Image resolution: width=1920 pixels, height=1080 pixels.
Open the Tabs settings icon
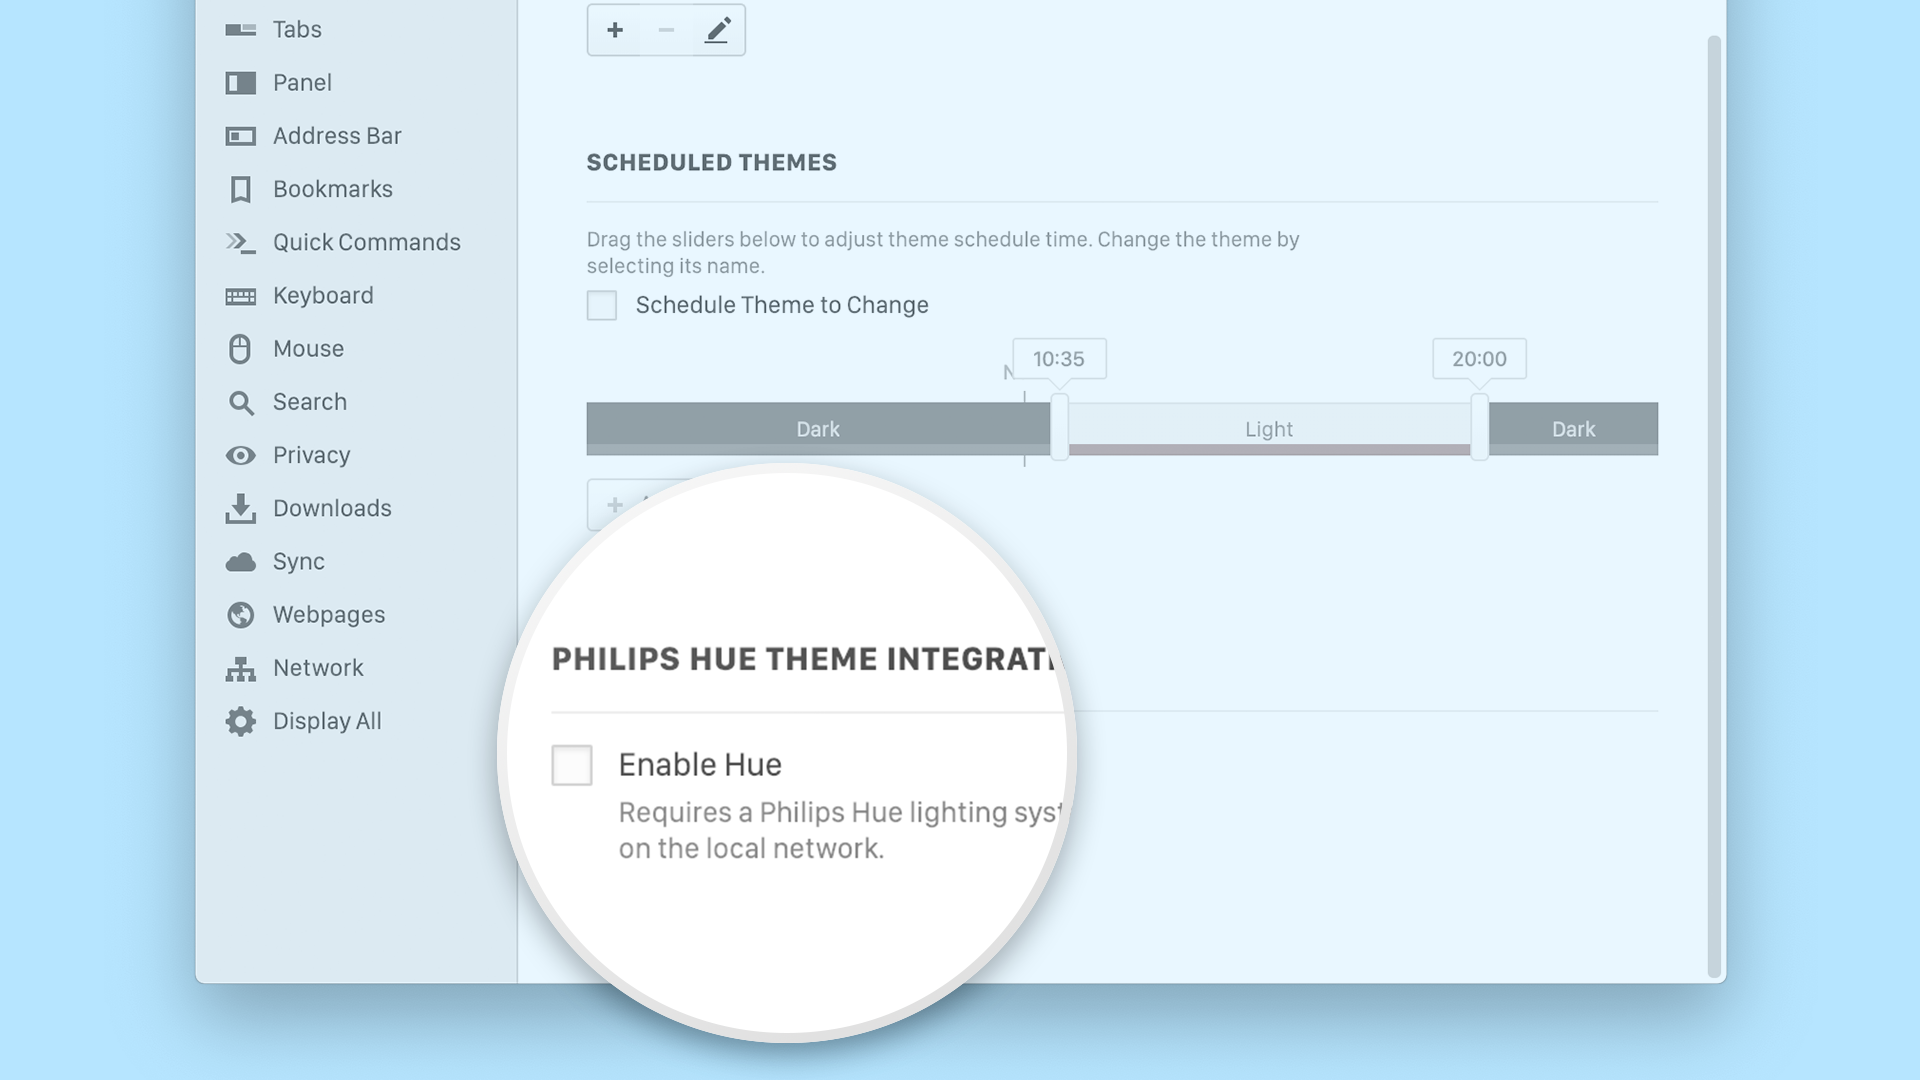[x=240, y=30]
